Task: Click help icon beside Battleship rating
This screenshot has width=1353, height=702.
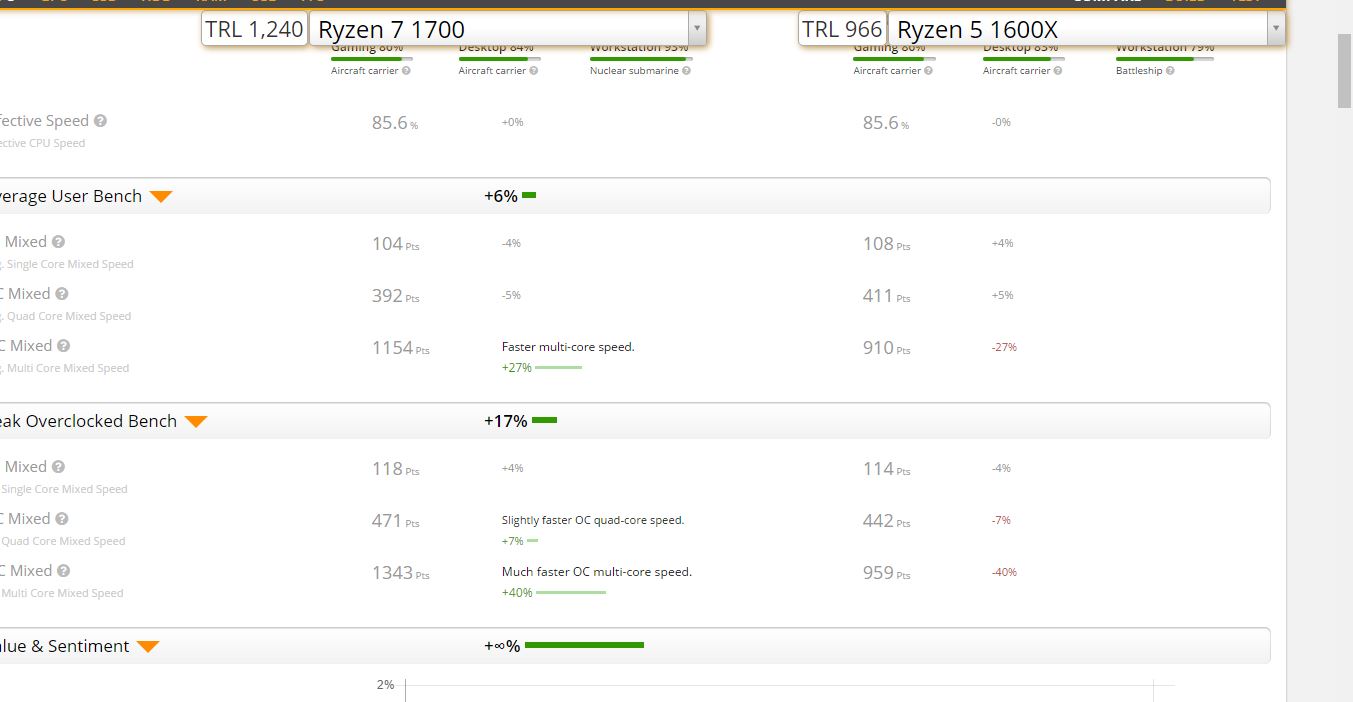Action: click(1169, 71)
